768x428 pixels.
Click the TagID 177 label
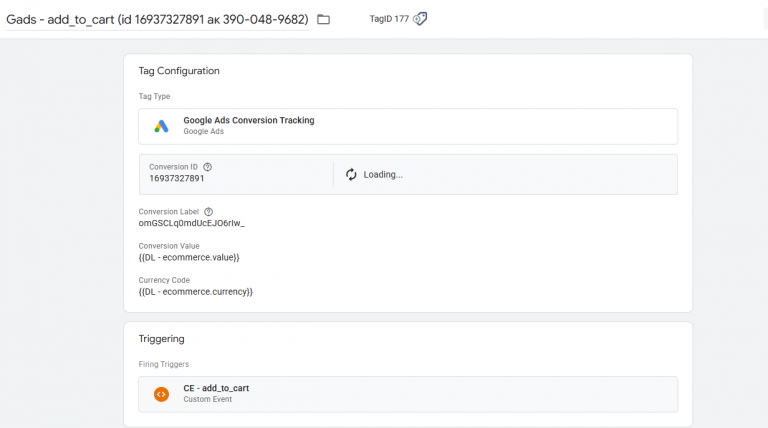[x=389, y=19]
